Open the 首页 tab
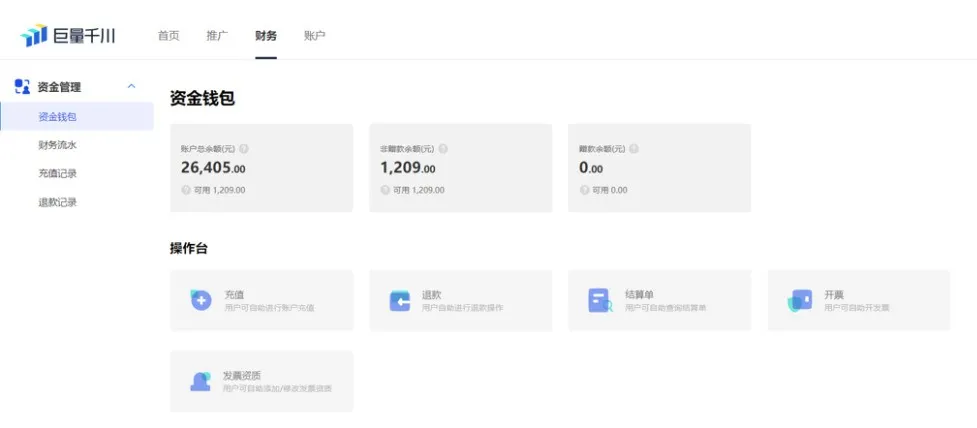977x428 pixels. [168, 36]
